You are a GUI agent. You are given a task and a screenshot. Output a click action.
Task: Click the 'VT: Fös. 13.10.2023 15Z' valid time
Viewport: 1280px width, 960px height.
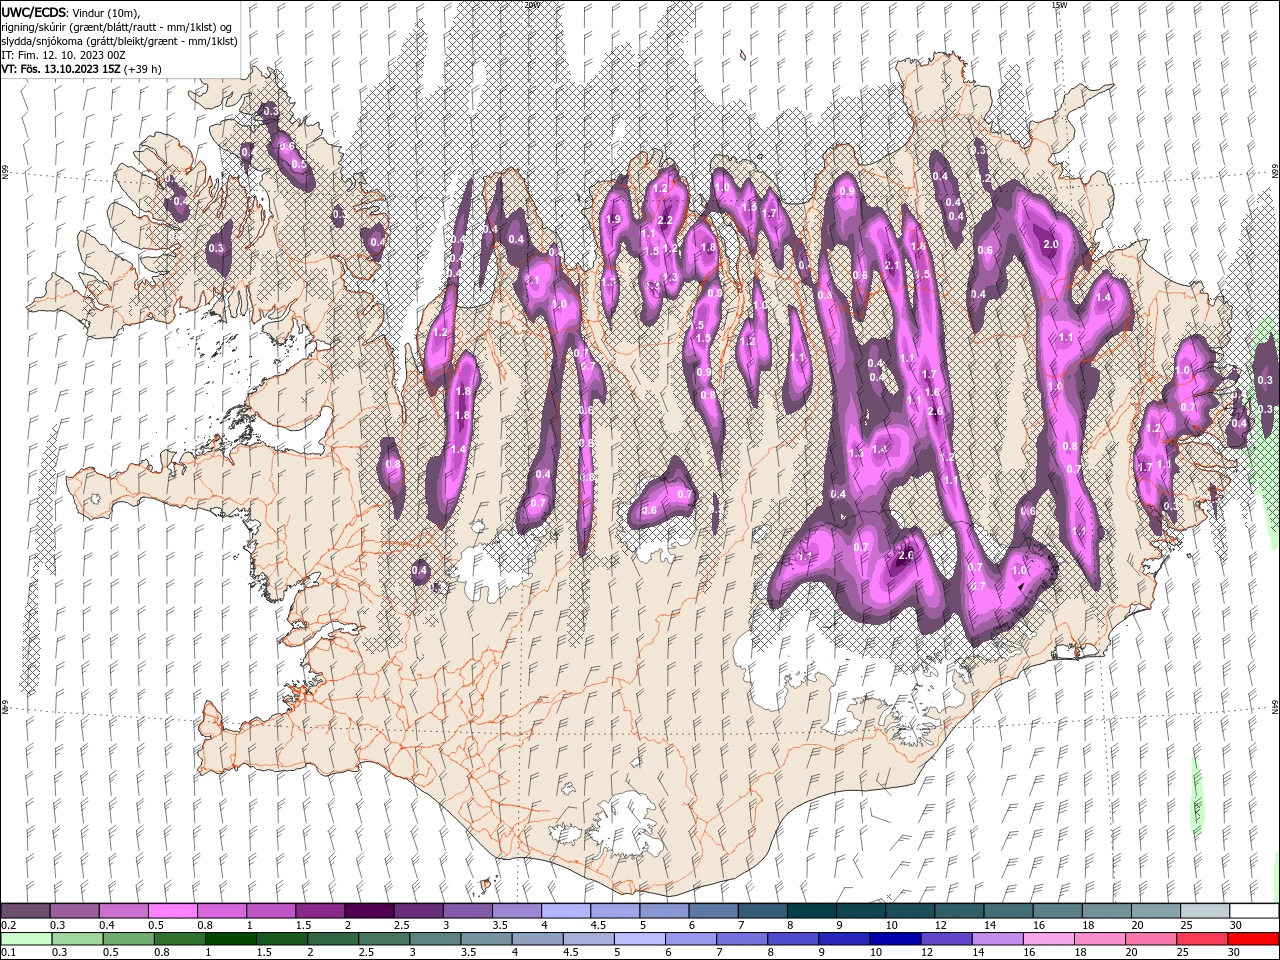tap(61, 69)
